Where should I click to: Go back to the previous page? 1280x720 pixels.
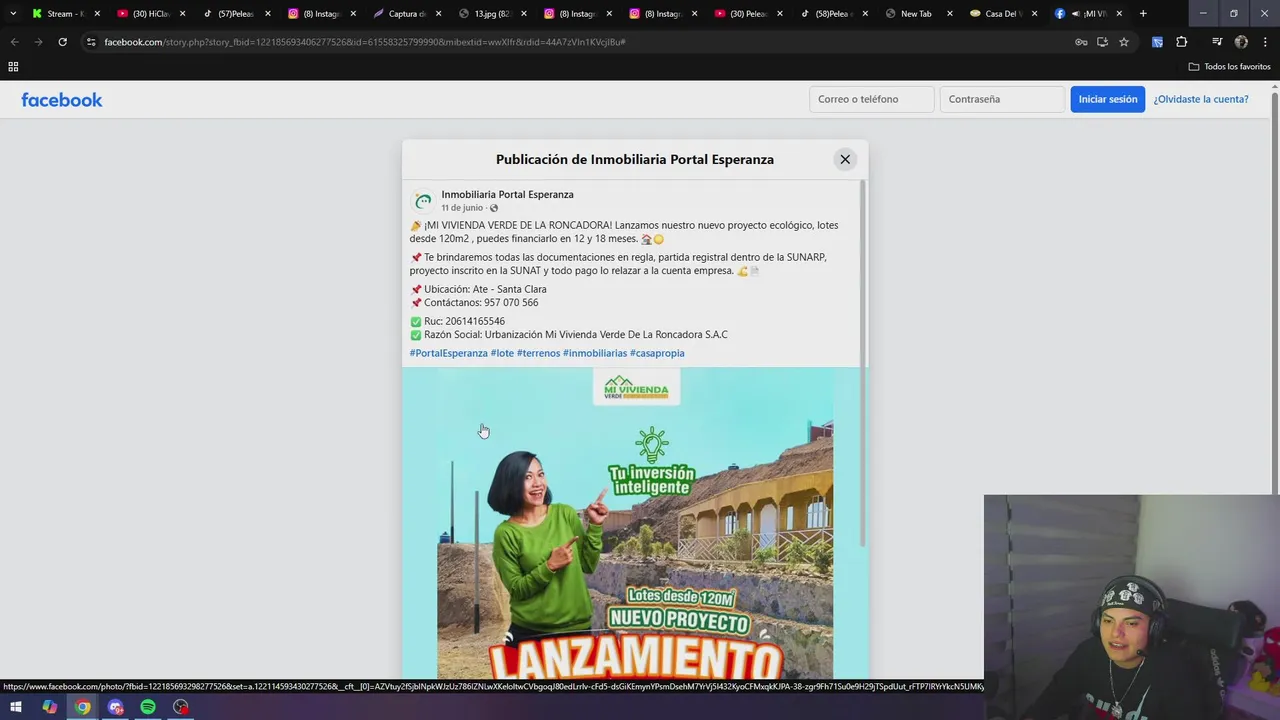14,42
